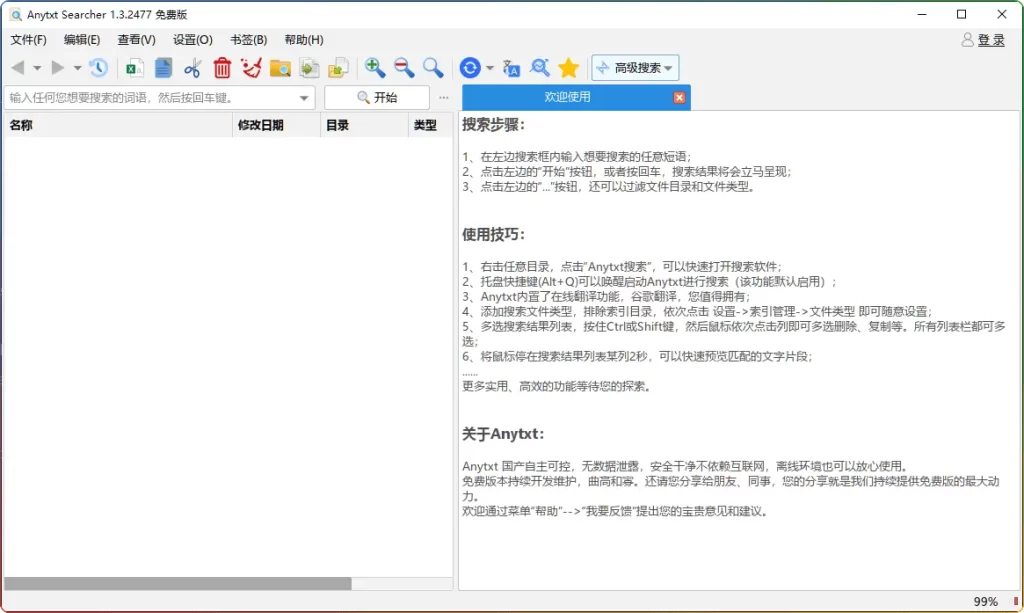Sort by the 修改日期 column header
This screenshot has height=613, width=1024.
(x=276, y=125)
